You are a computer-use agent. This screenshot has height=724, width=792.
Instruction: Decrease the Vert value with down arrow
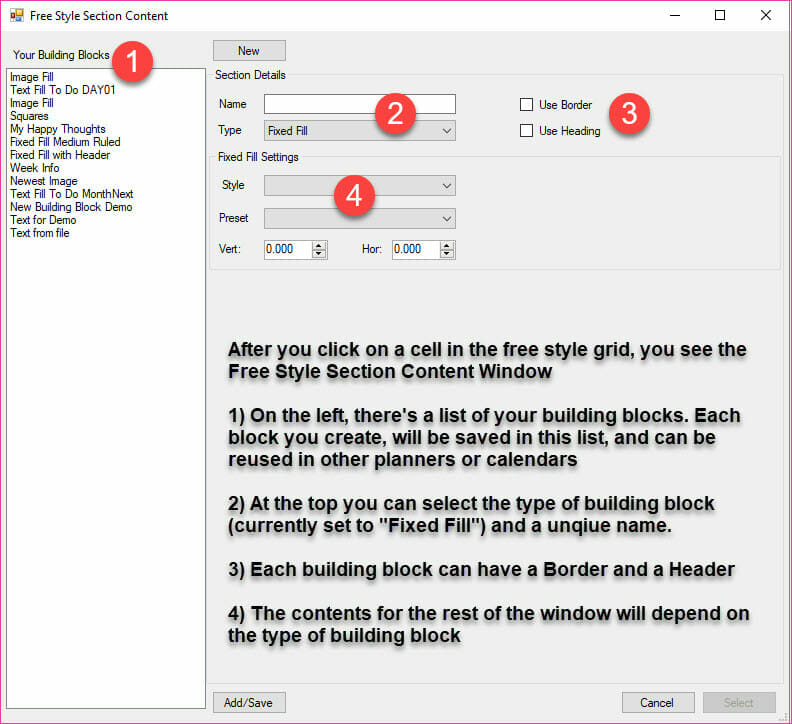click(319, 254)
